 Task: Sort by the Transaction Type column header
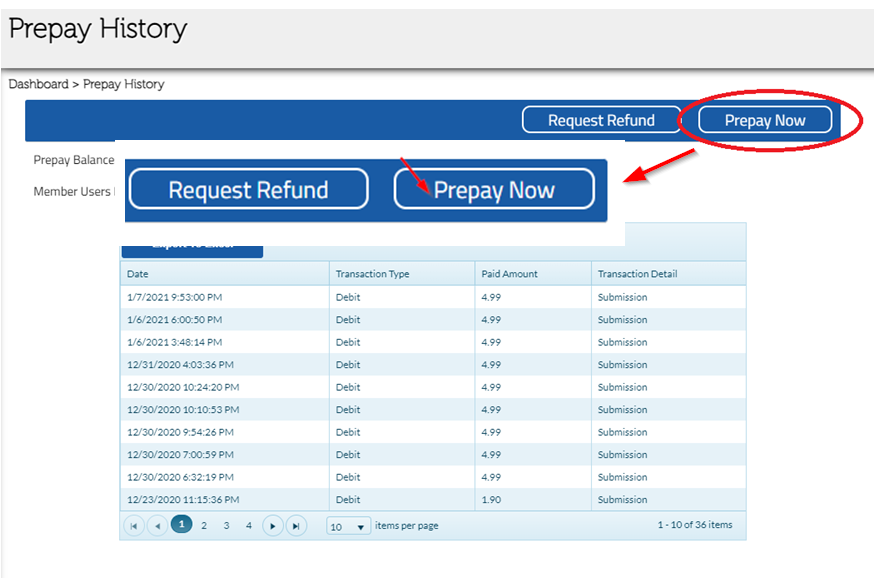click(x=372, y=274)
